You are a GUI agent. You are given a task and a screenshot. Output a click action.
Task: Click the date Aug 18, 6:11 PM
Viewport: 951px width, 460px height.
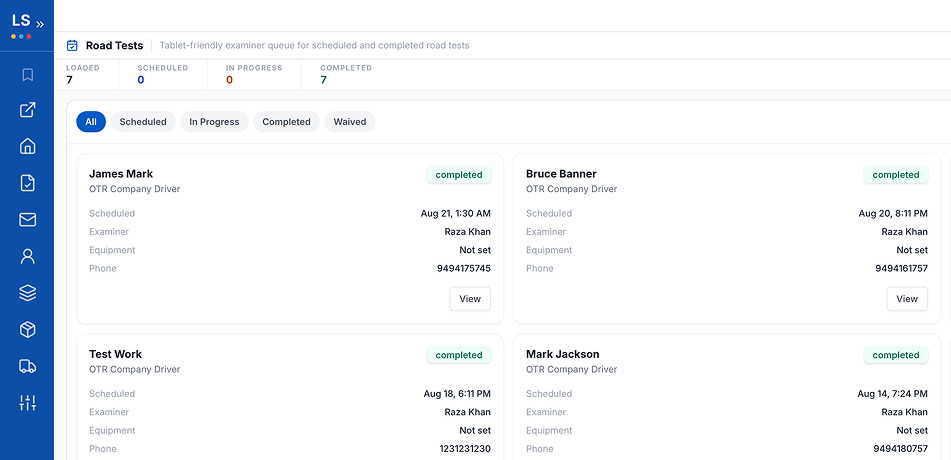pos(457,394)
